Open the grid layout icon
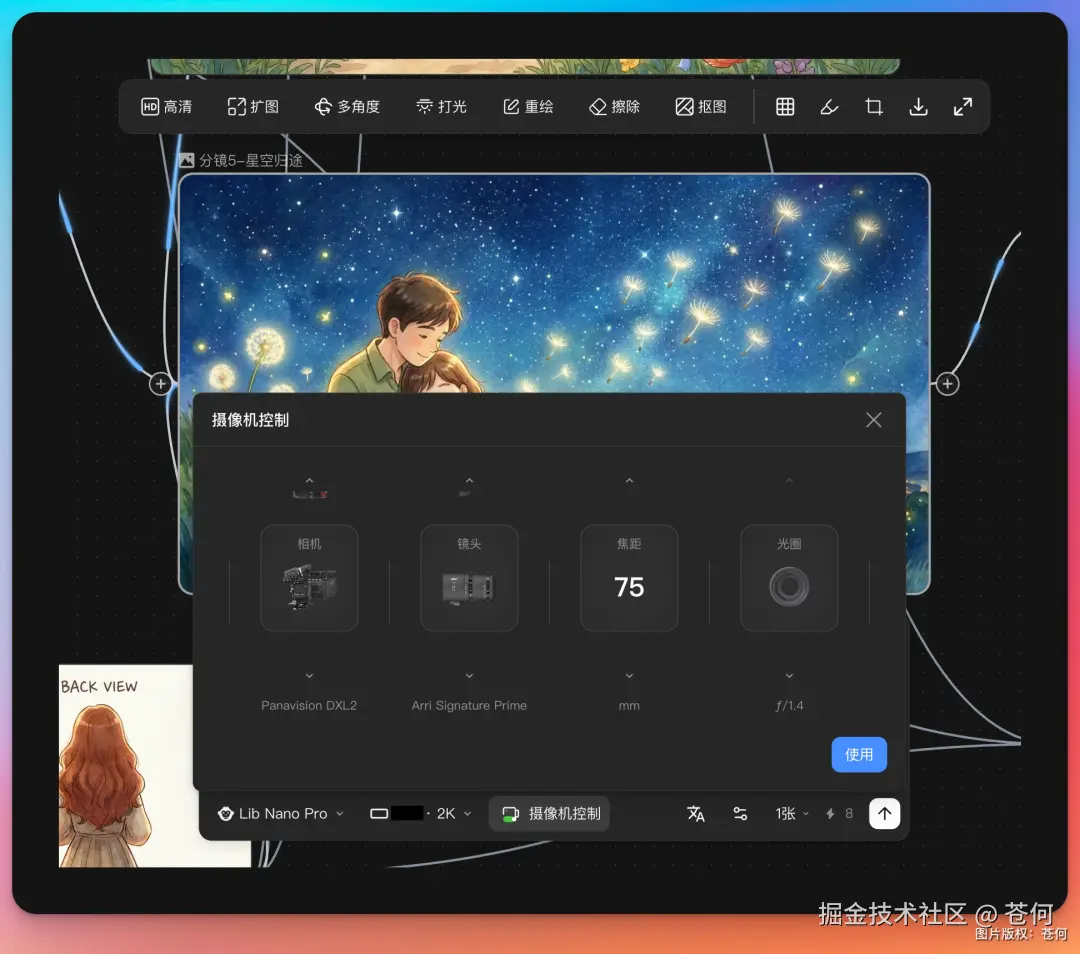The image size is (1080, 954). click(x=784, y=106)
